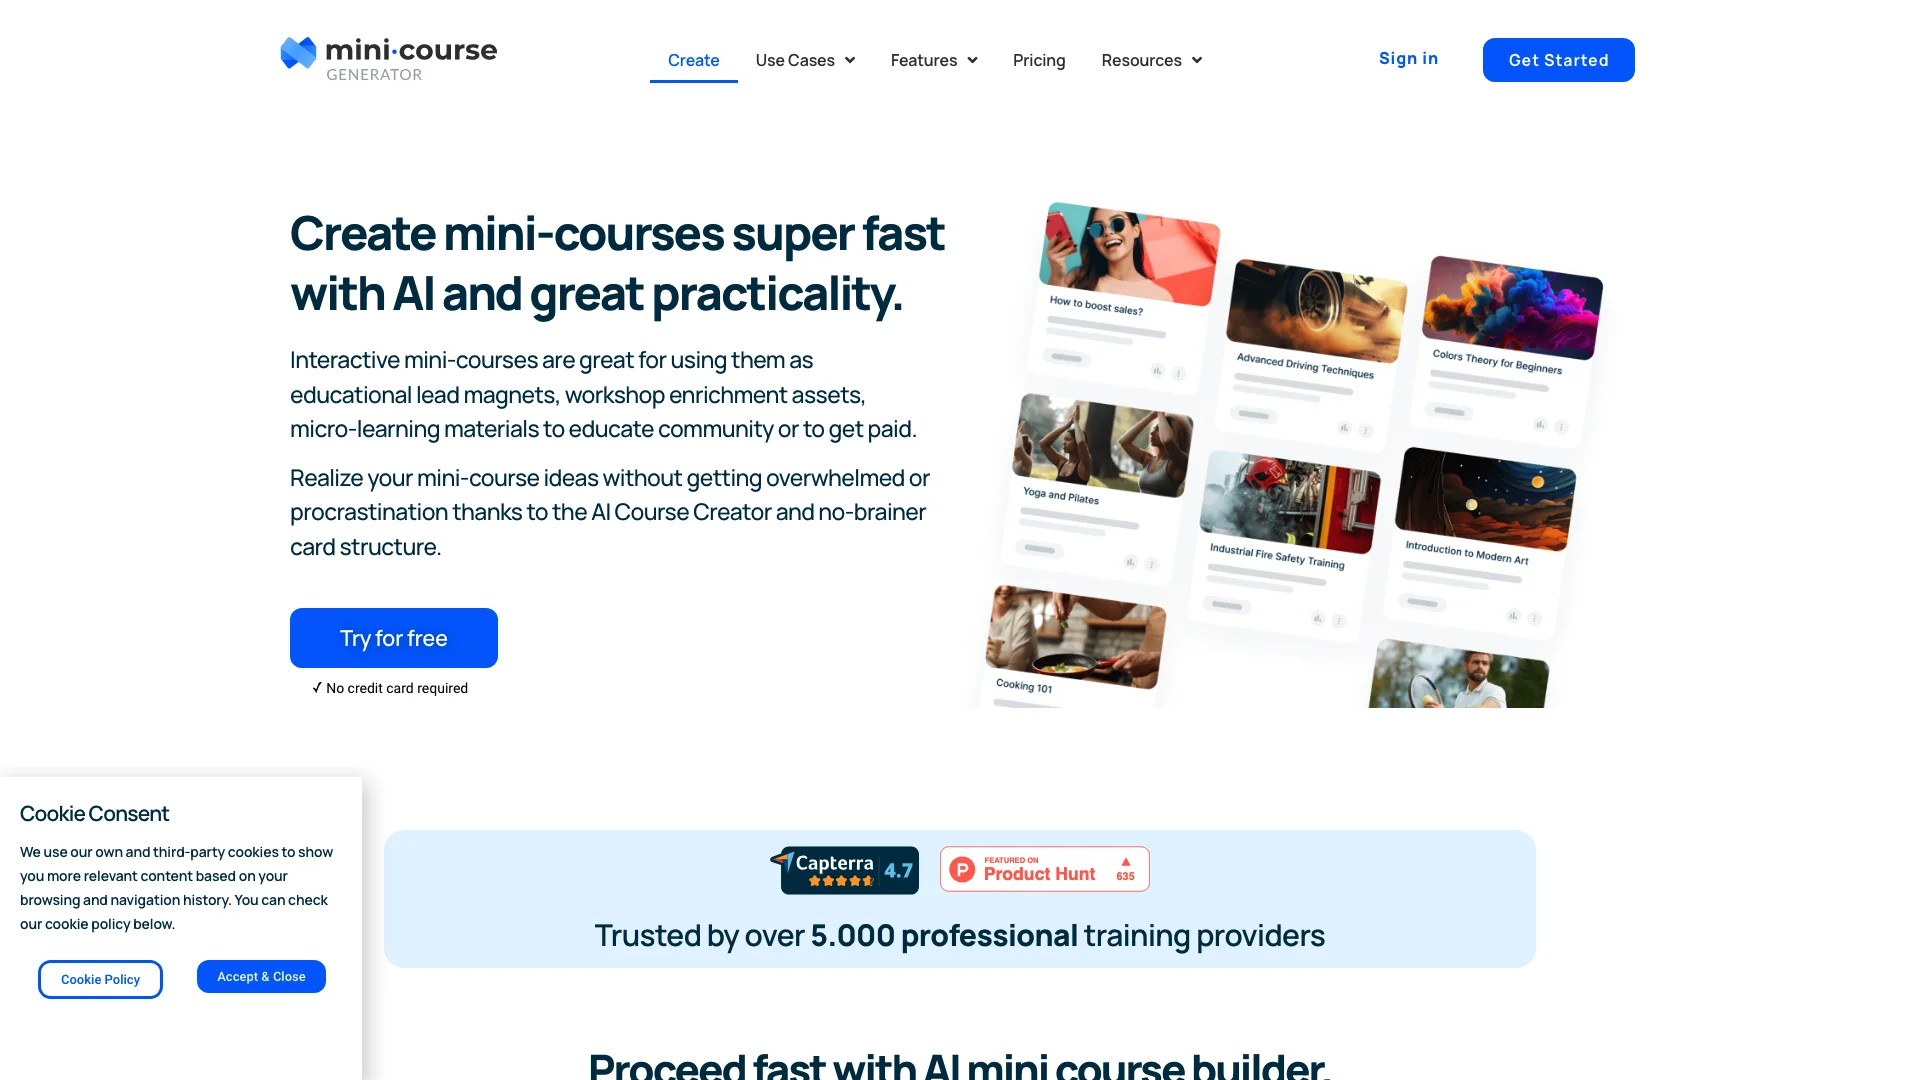Click the Cookie Policy link
Screen dimensions: 1920x1080
tap(100, 978)
